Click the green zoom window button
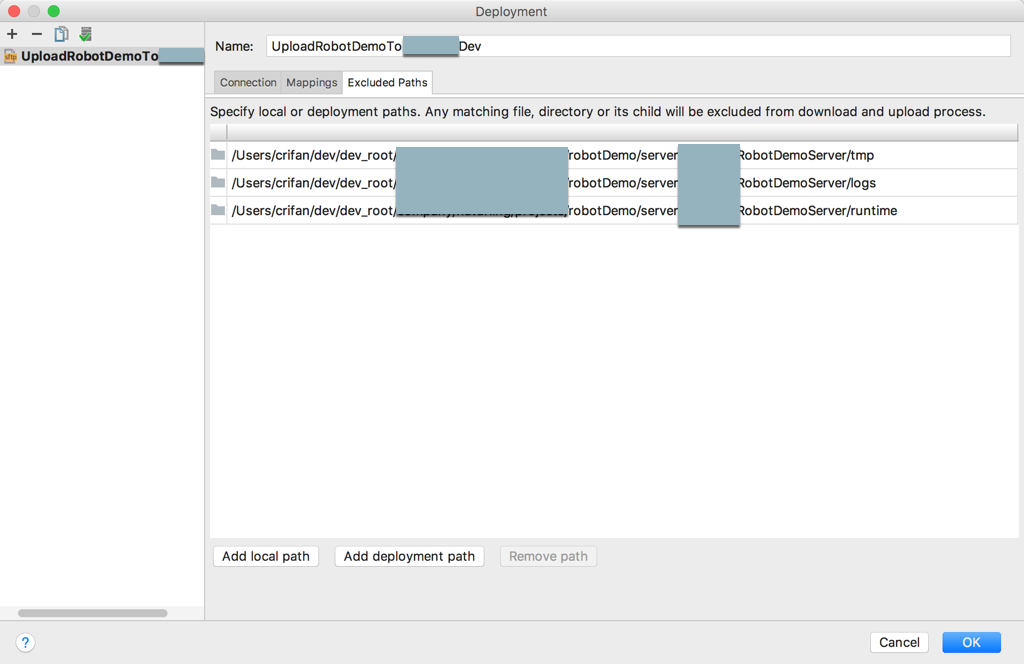Screen dimensions: 1024x664 (54, 11)
